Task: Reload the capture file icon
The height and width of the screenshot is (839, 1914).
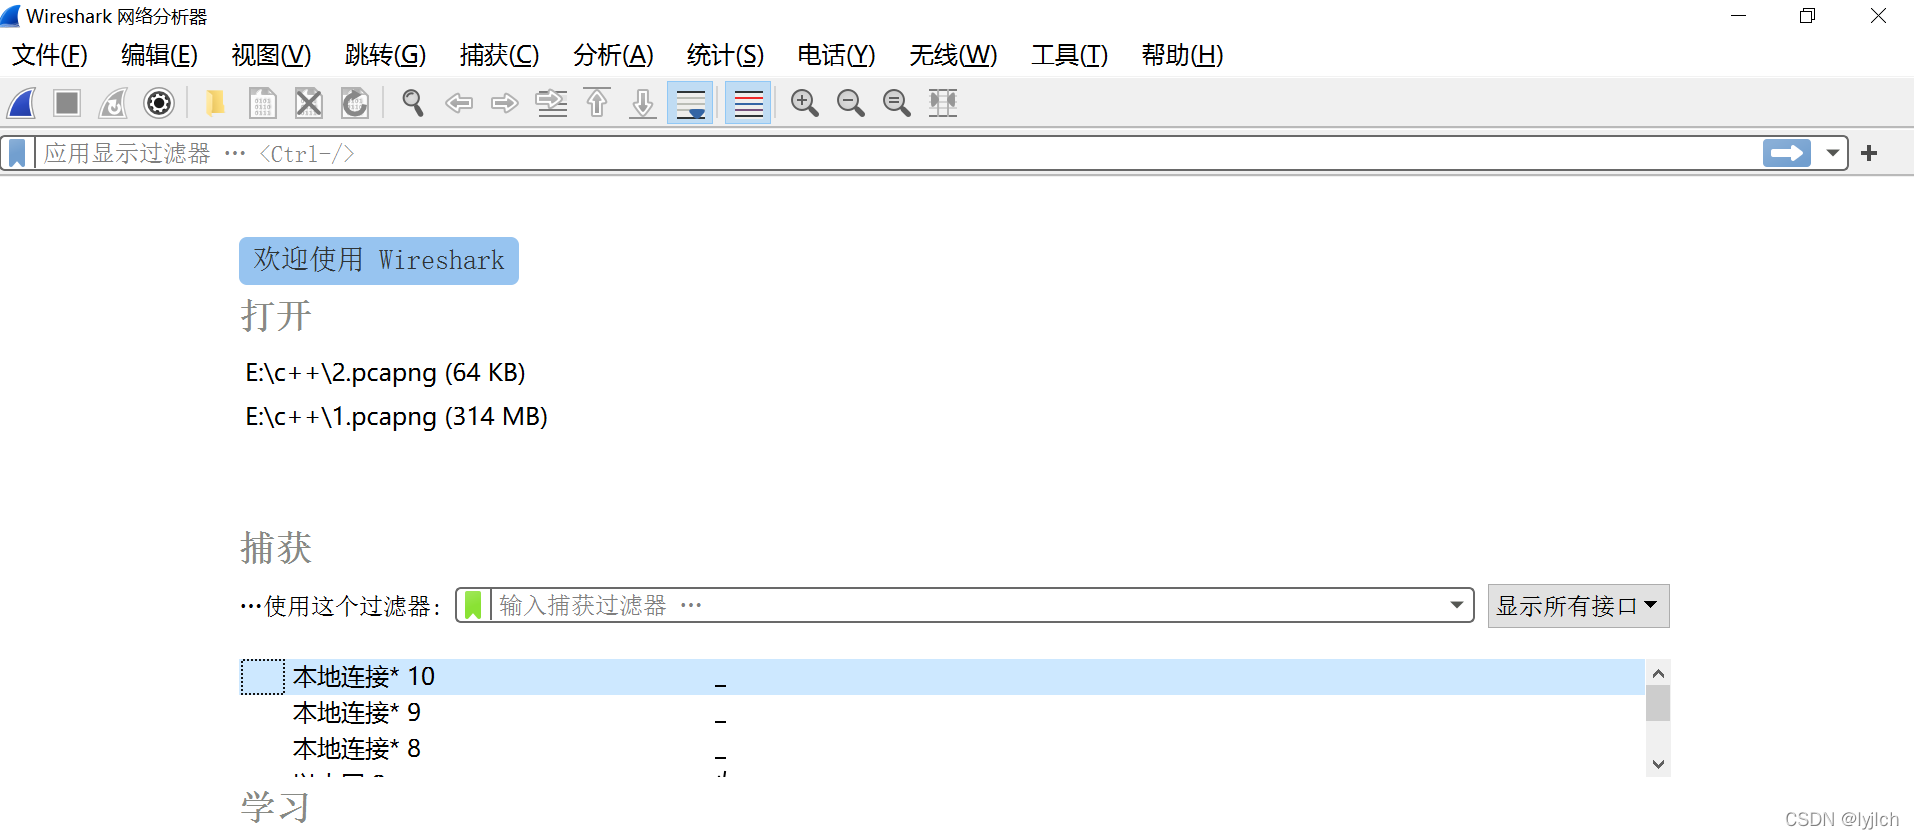Action: tap(355, 103)
